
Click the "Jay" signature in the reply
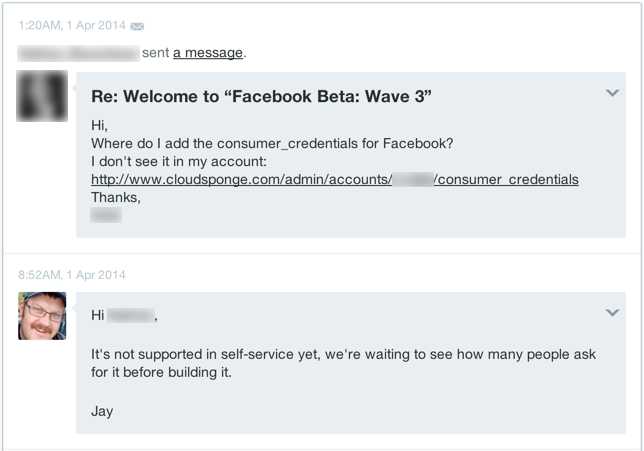(102, 411)
